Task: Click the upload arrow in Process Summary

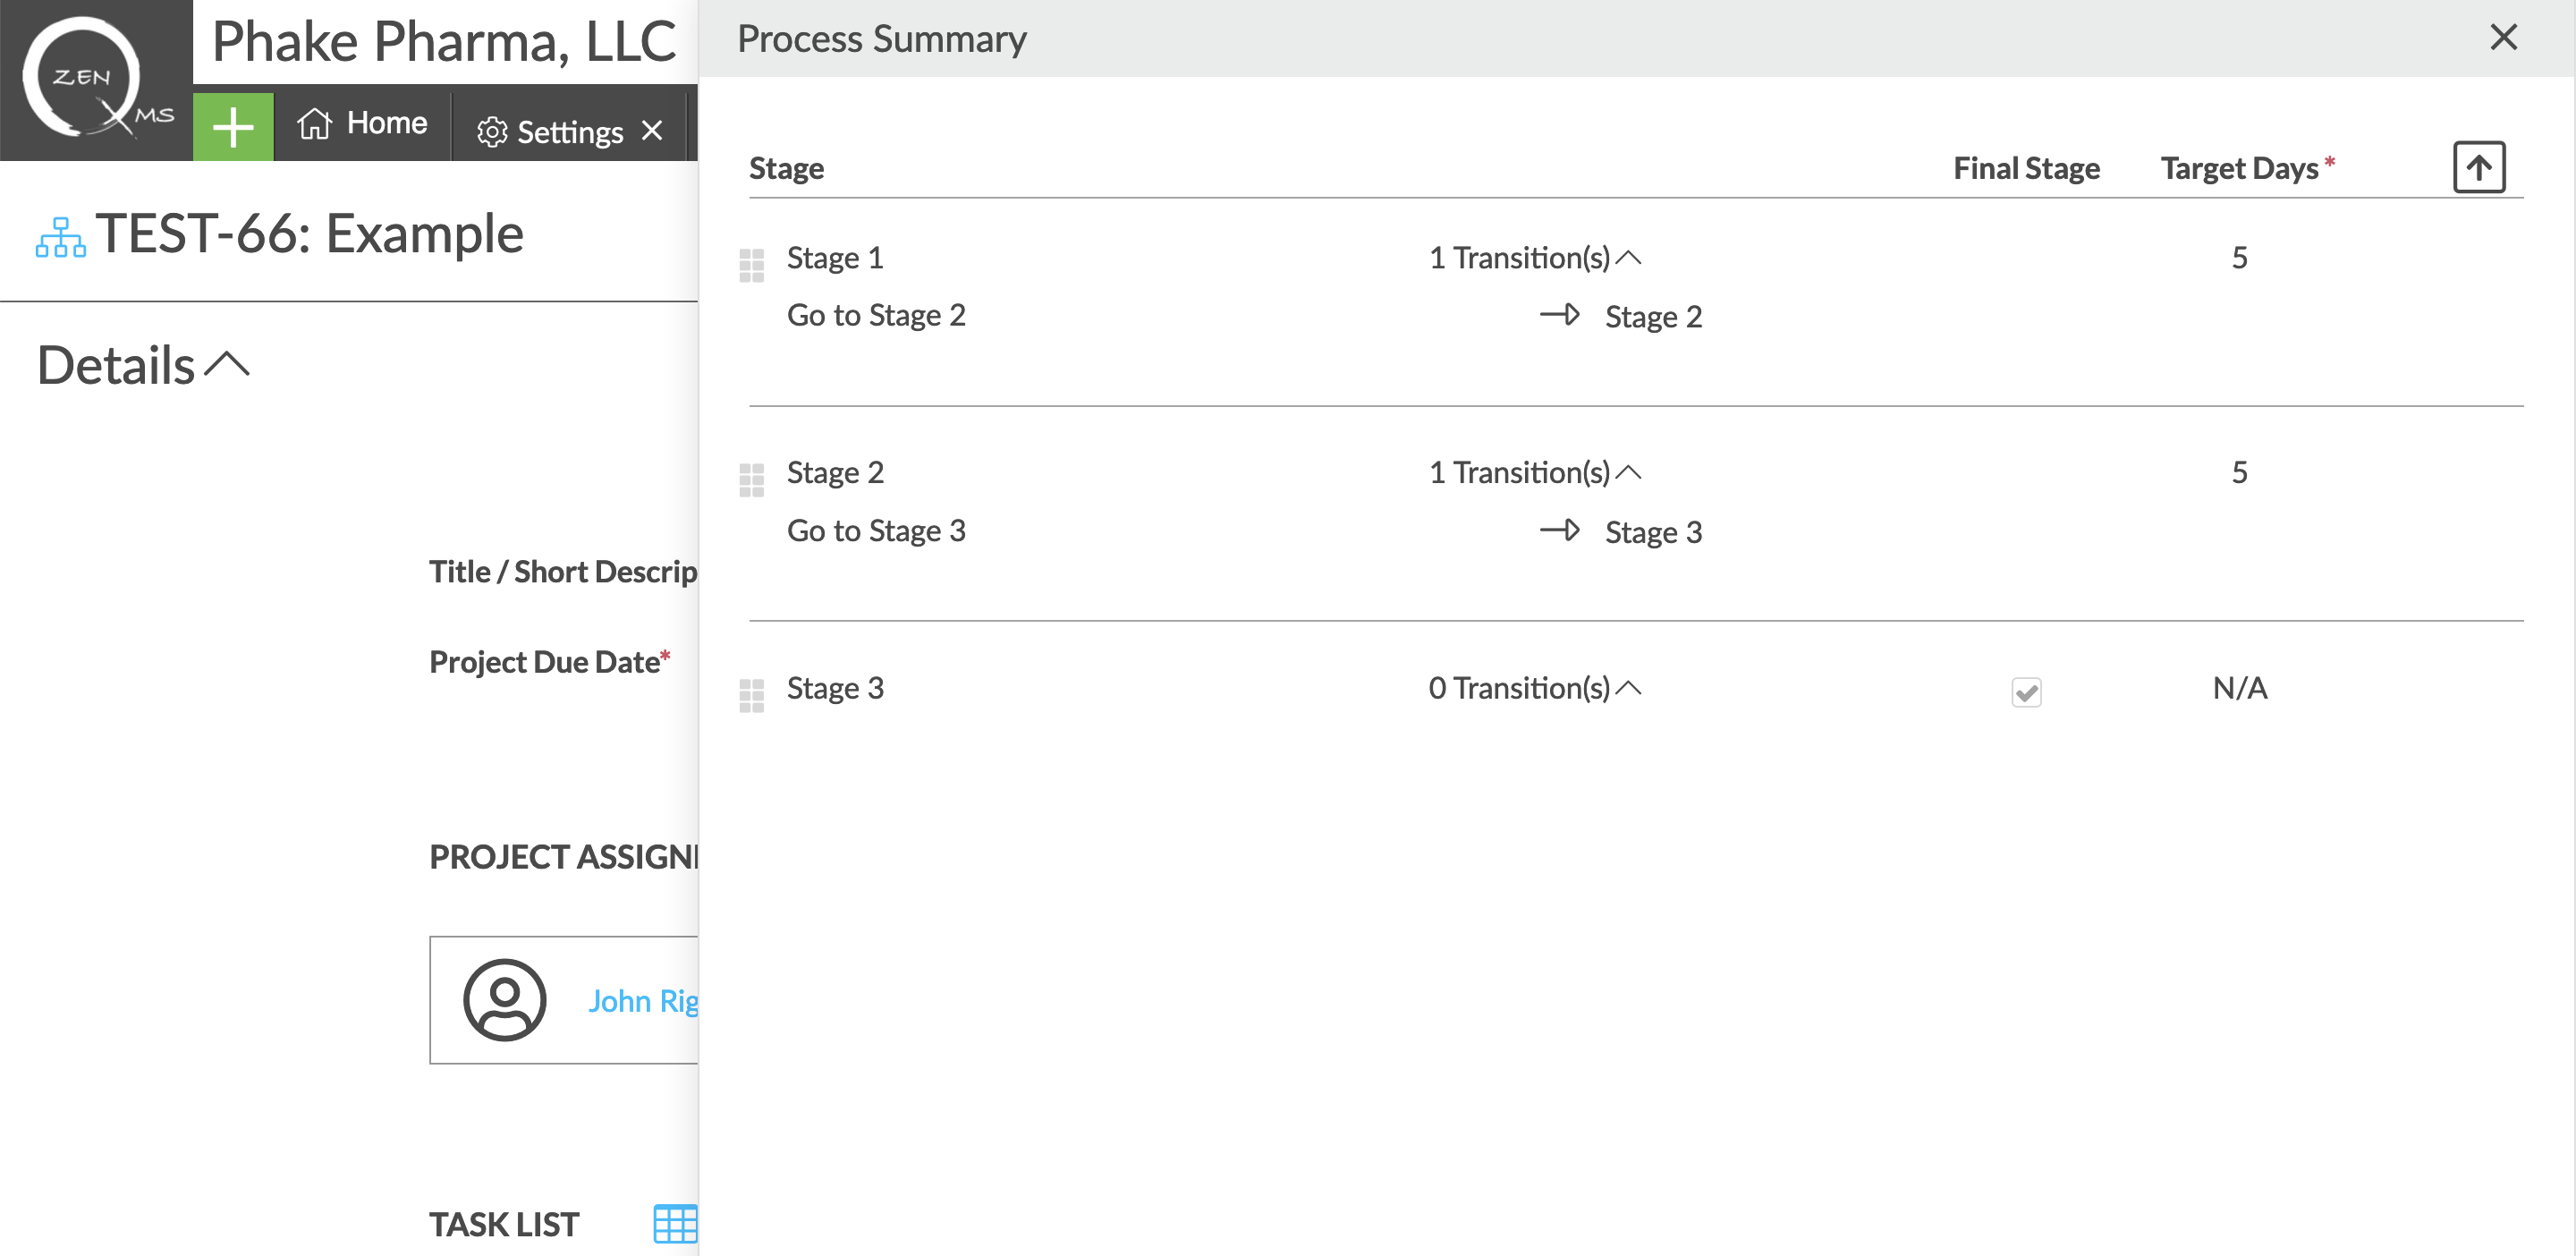Action: [x=2478, y=167]
